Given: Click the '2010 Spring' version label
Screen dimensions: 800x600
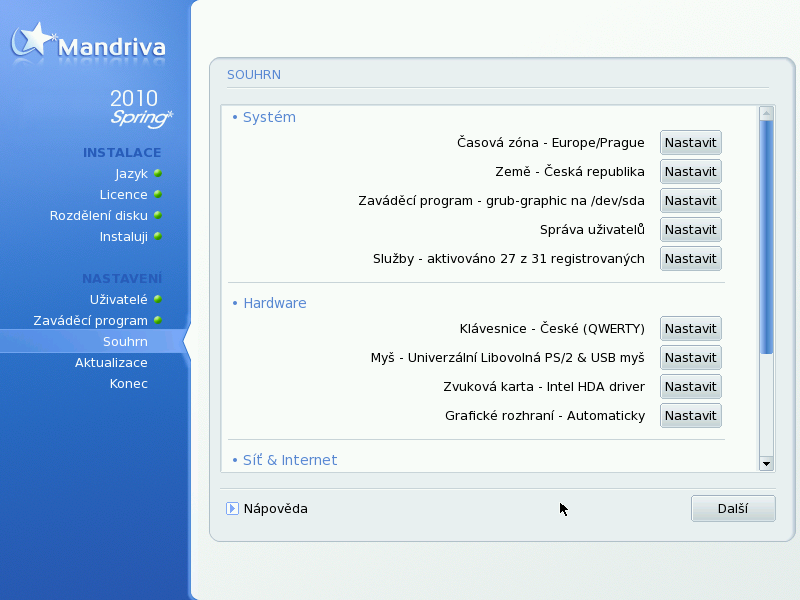Looking at the screenshot, I should click(x=141, y=108).
